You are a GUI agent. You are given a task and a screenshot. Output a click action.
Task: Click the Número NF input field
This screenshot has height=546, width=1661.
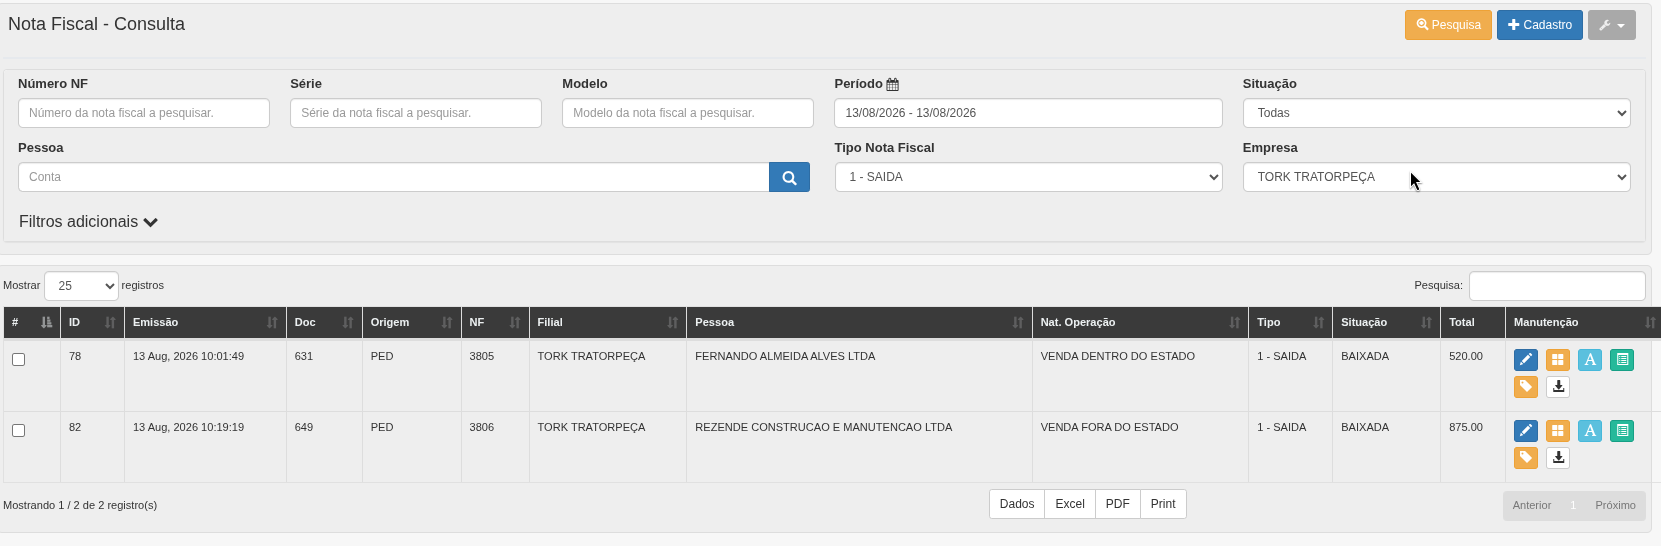click(144, 113)
